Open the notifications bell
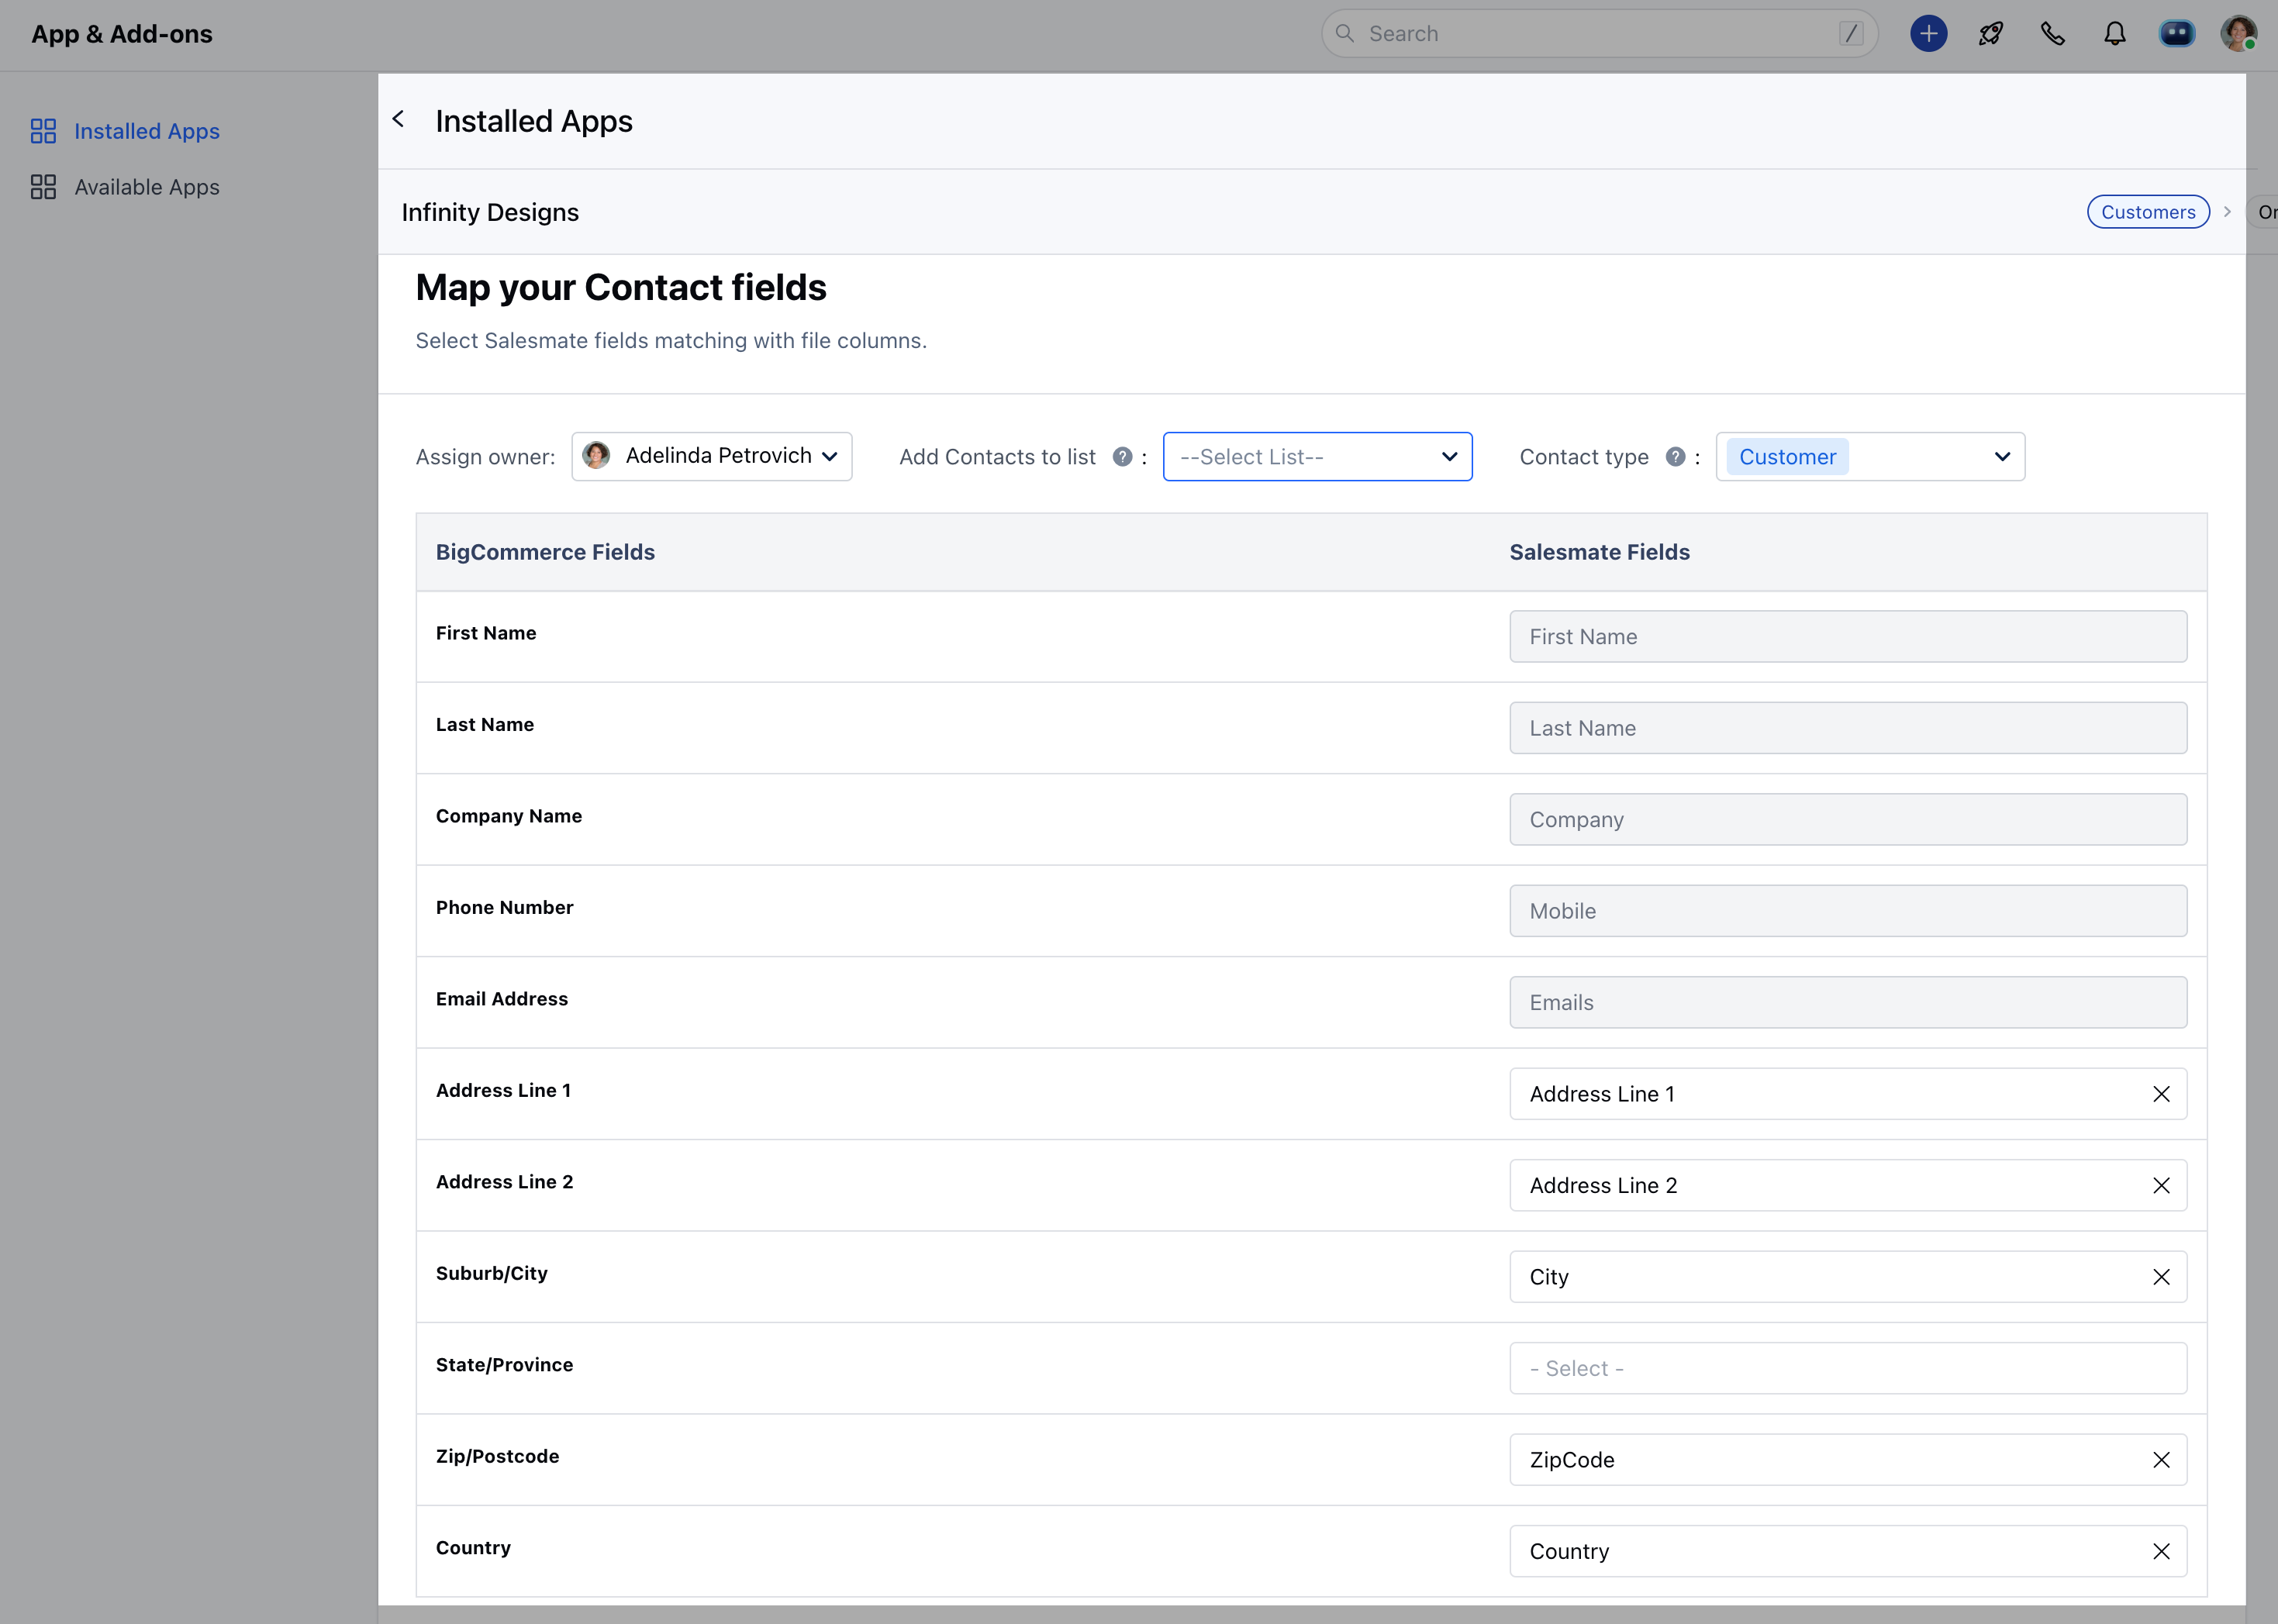This screenshot has height=1624, width=2278. pos(2115,33)
